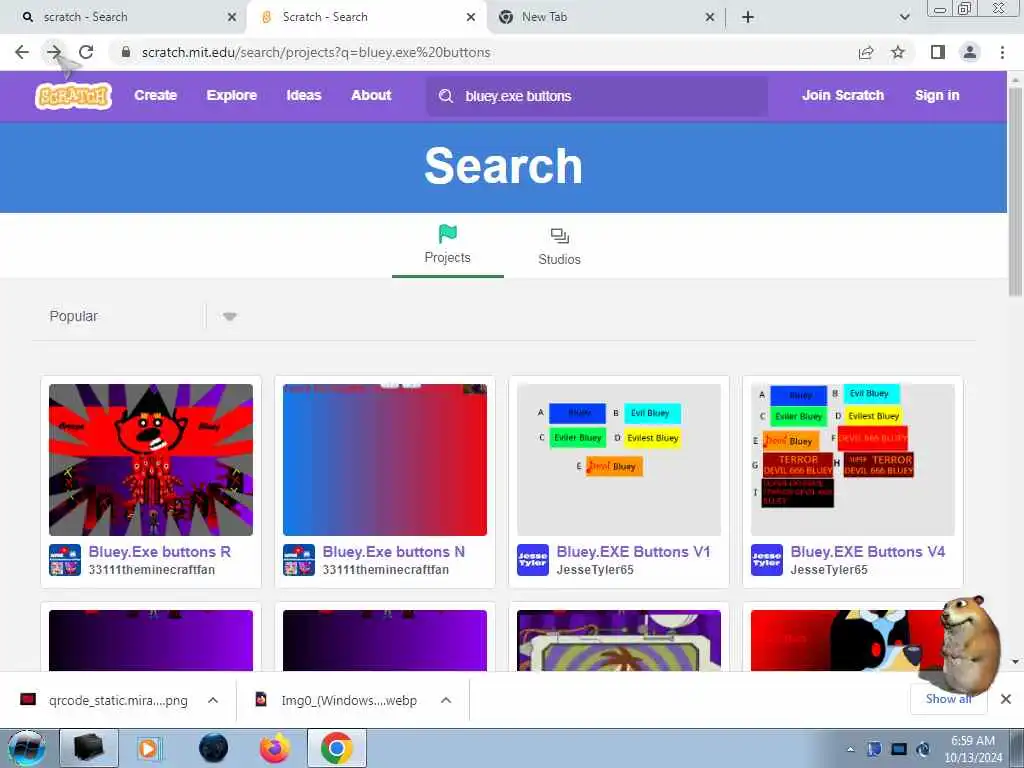
Task: Click the Chrome taskbar icon
Action: click(x=336, y=748)
